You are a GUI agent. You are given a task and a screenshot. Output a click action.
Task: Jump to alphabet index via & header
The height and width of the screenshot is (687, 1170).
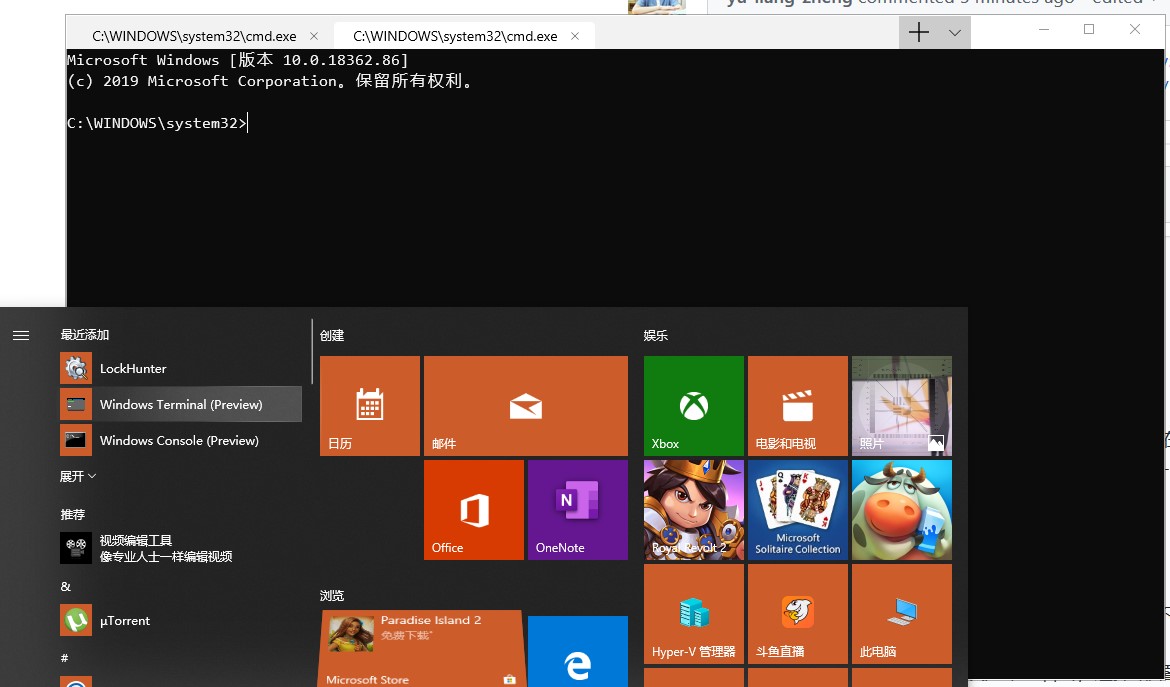(66, 586)
